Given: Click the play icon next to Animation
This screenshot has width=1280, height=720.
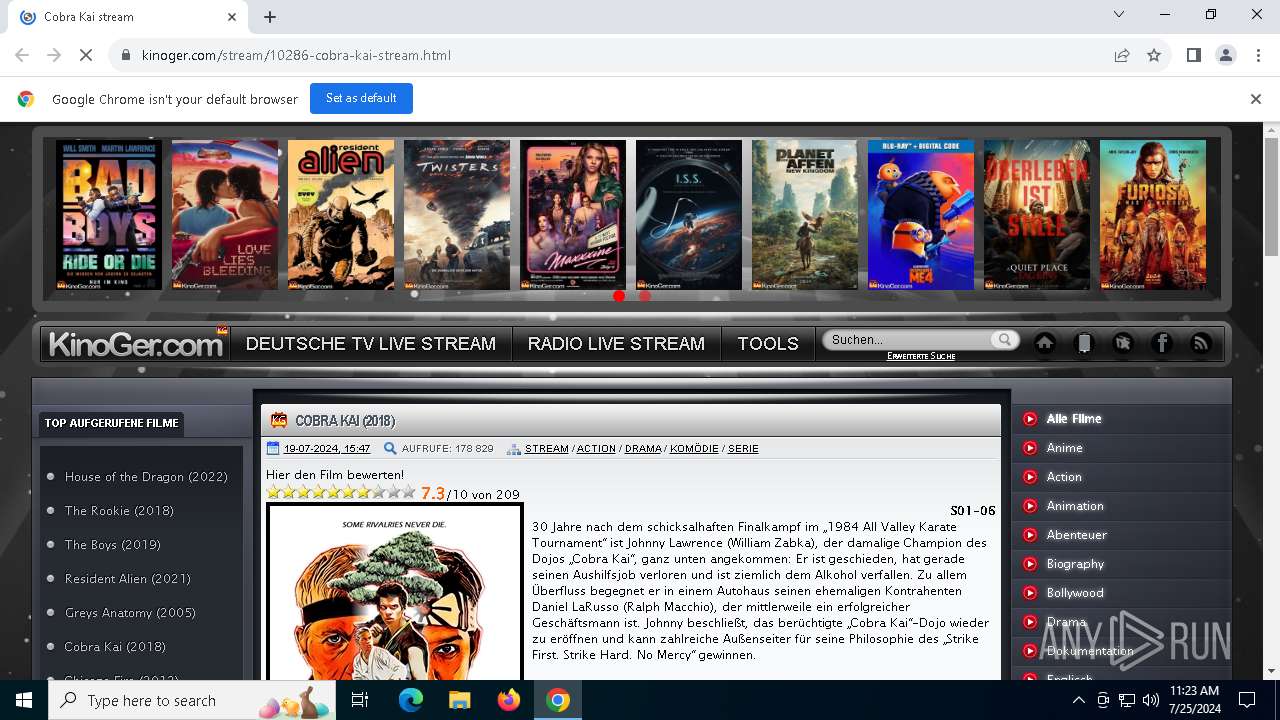Looking at the screenshot, I should click(1030, 506).
